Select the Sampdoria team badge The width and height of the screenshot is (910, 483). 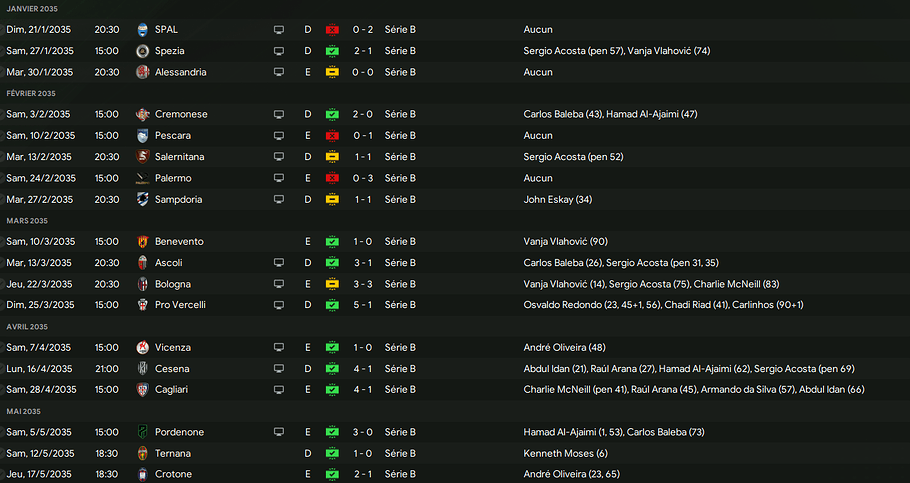point(142,199)
